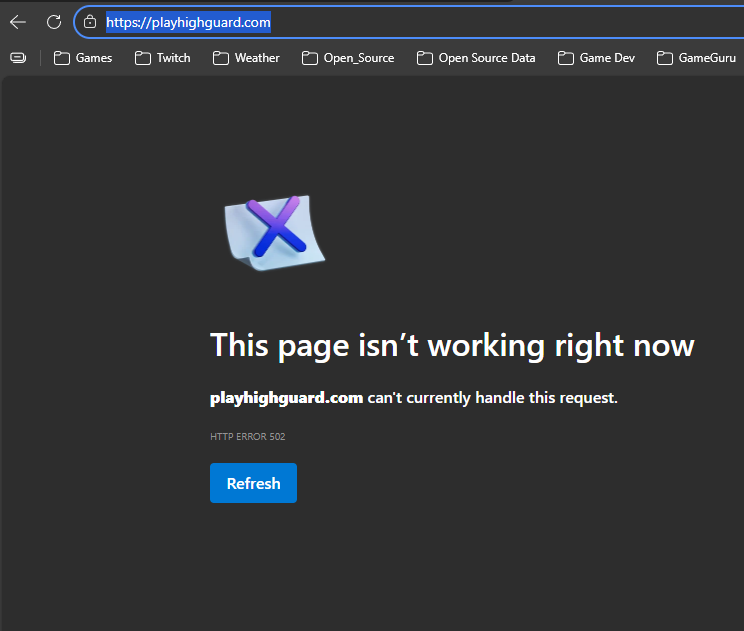
Task: View site information via the lock icon
Action: tap(90, 22)
